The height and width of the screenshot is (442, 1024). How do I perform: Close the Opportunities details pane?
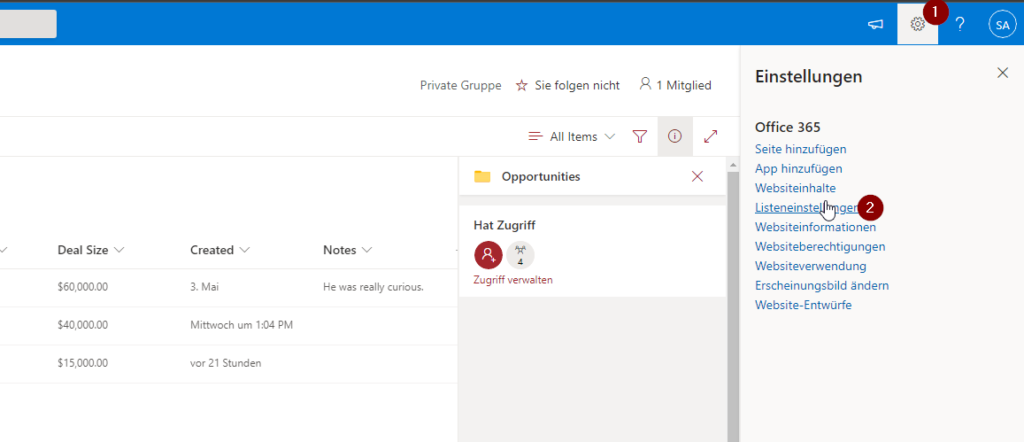pos(697,176)
